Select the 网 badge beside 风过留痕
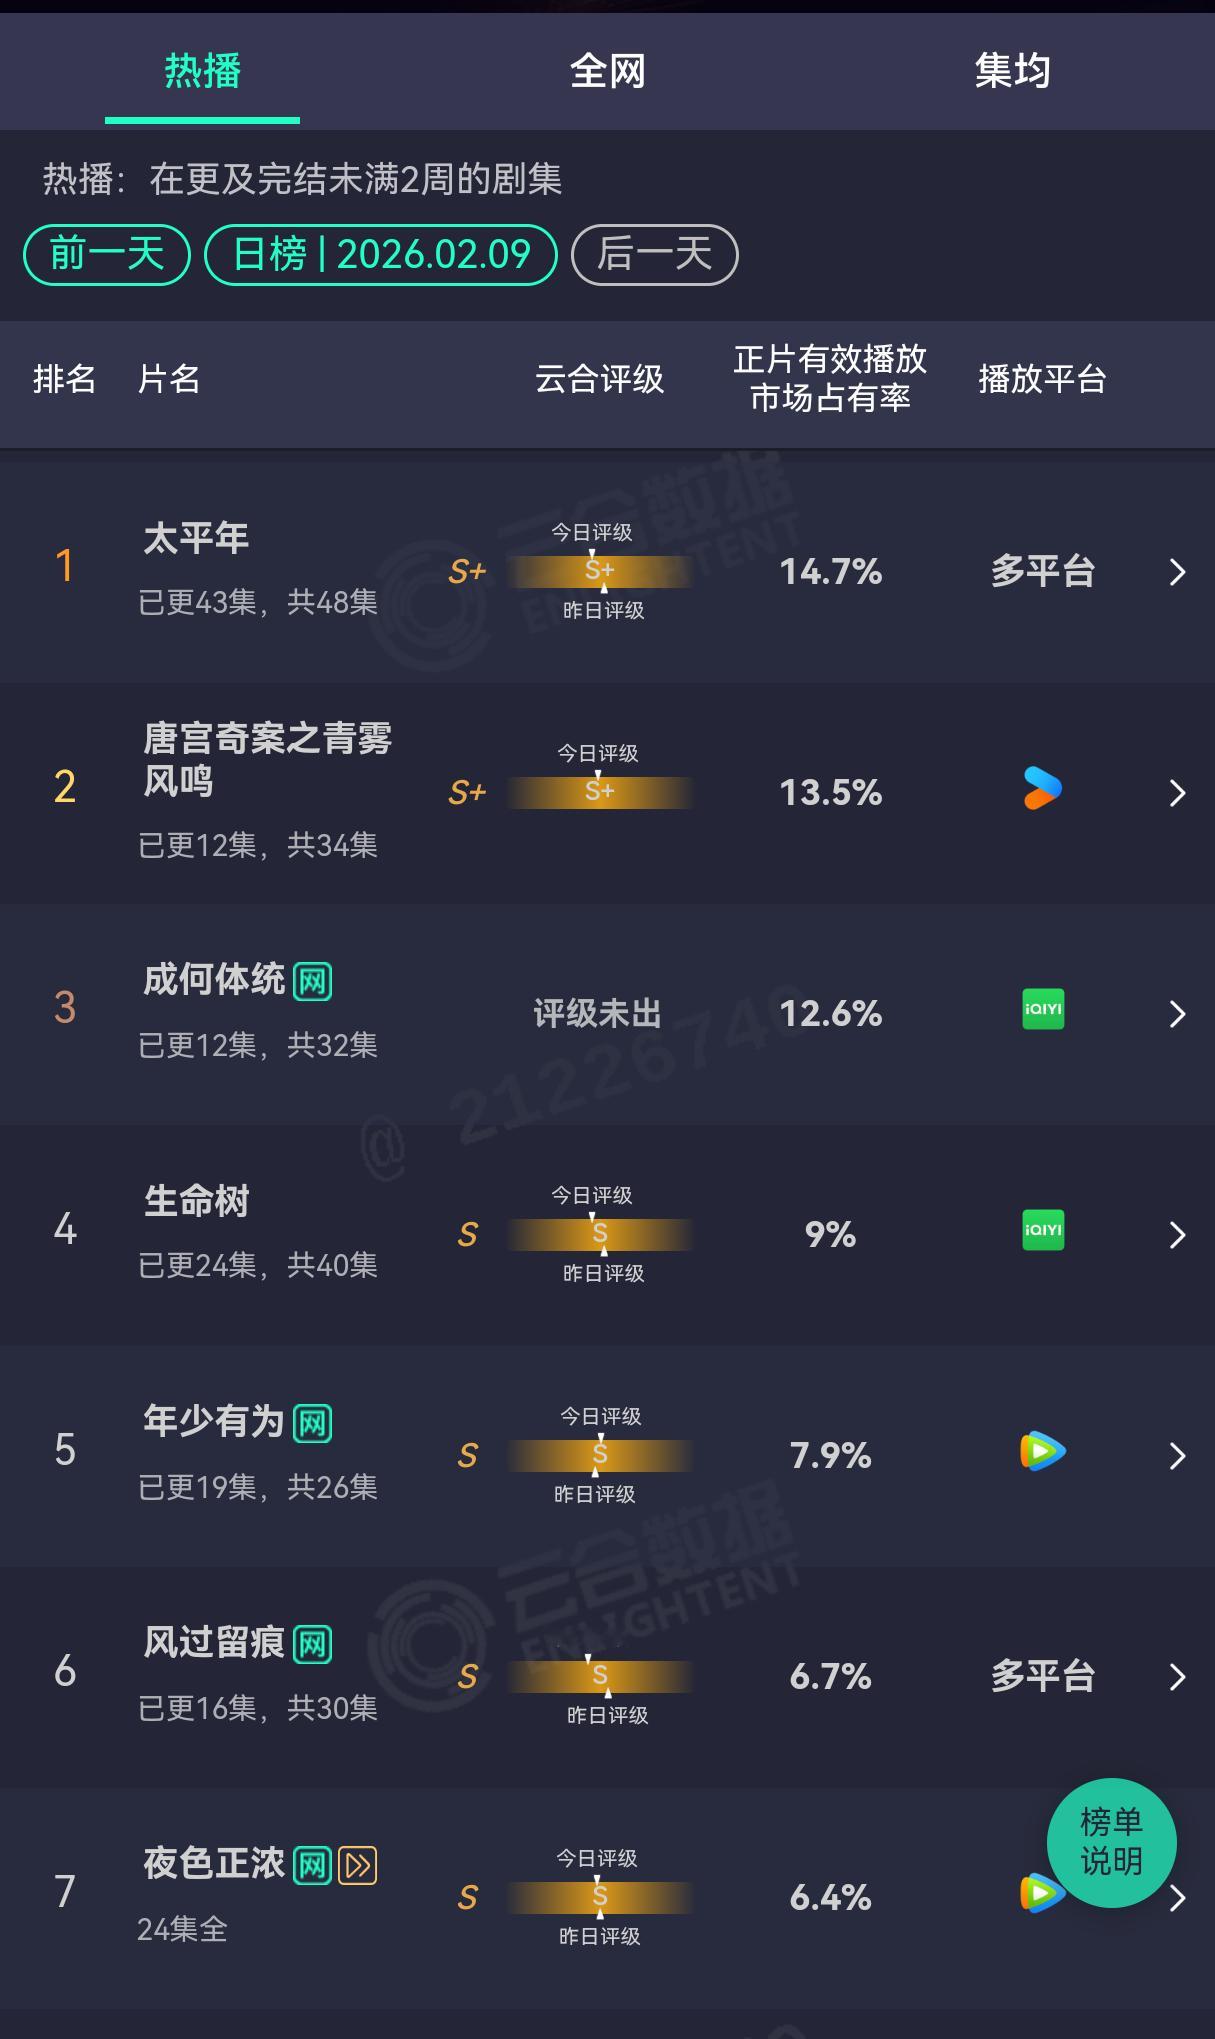 click(311, 1642)
